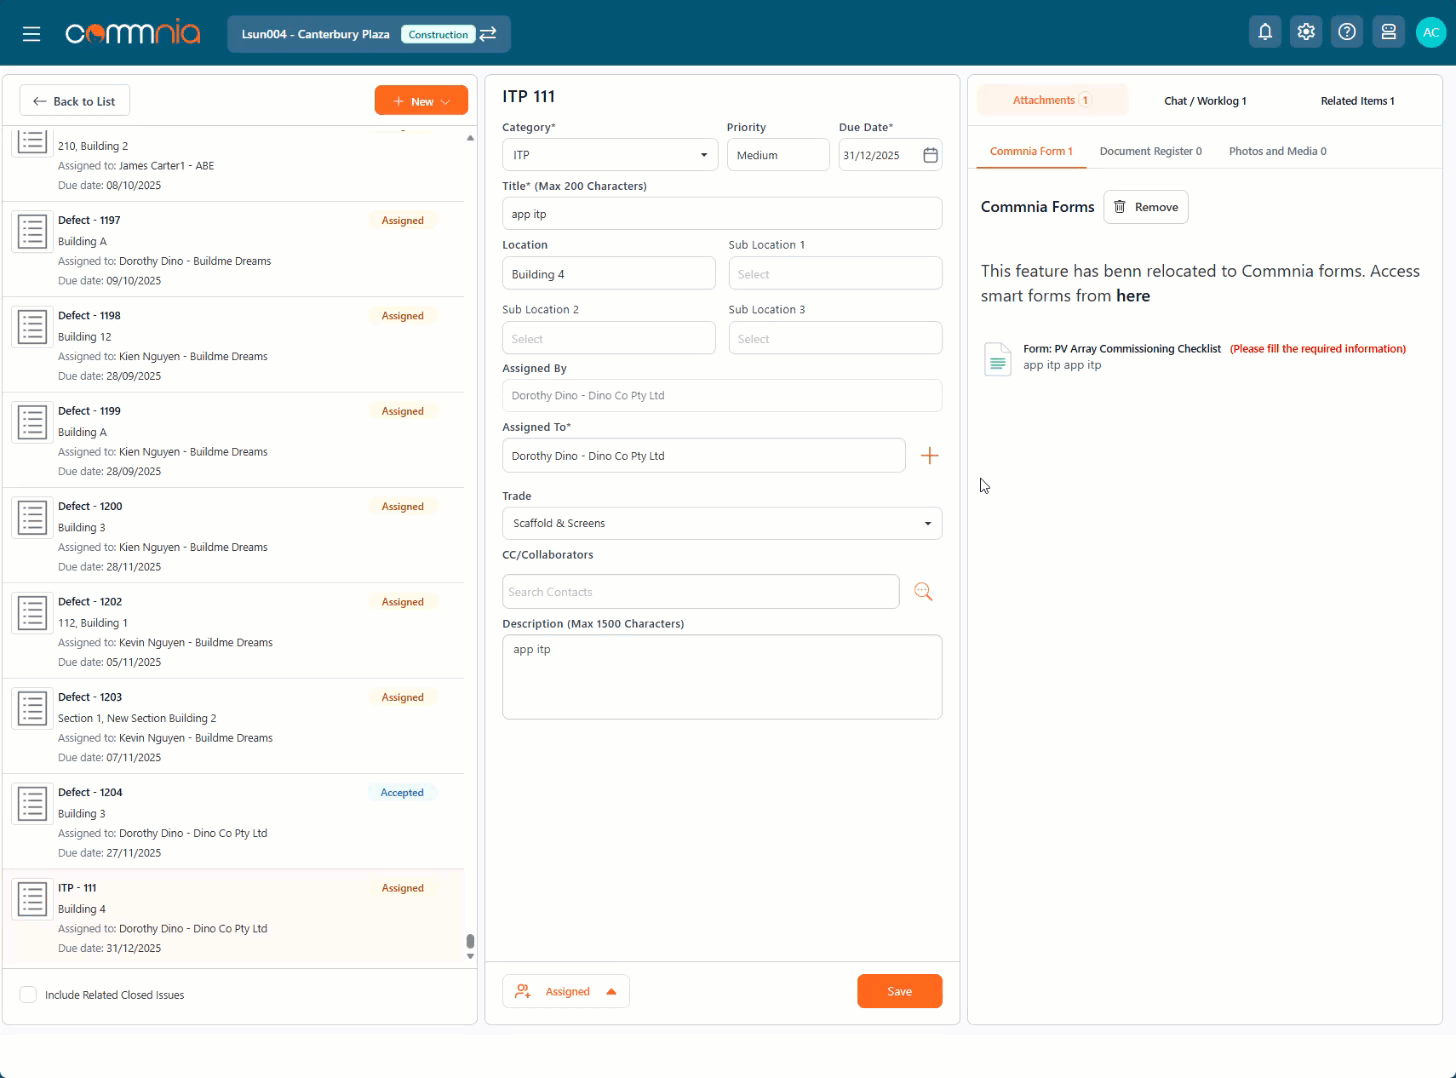The image size is (1456, 1078).
Task: Add another assignee with the plus icon
Action: tap(929, 455)
